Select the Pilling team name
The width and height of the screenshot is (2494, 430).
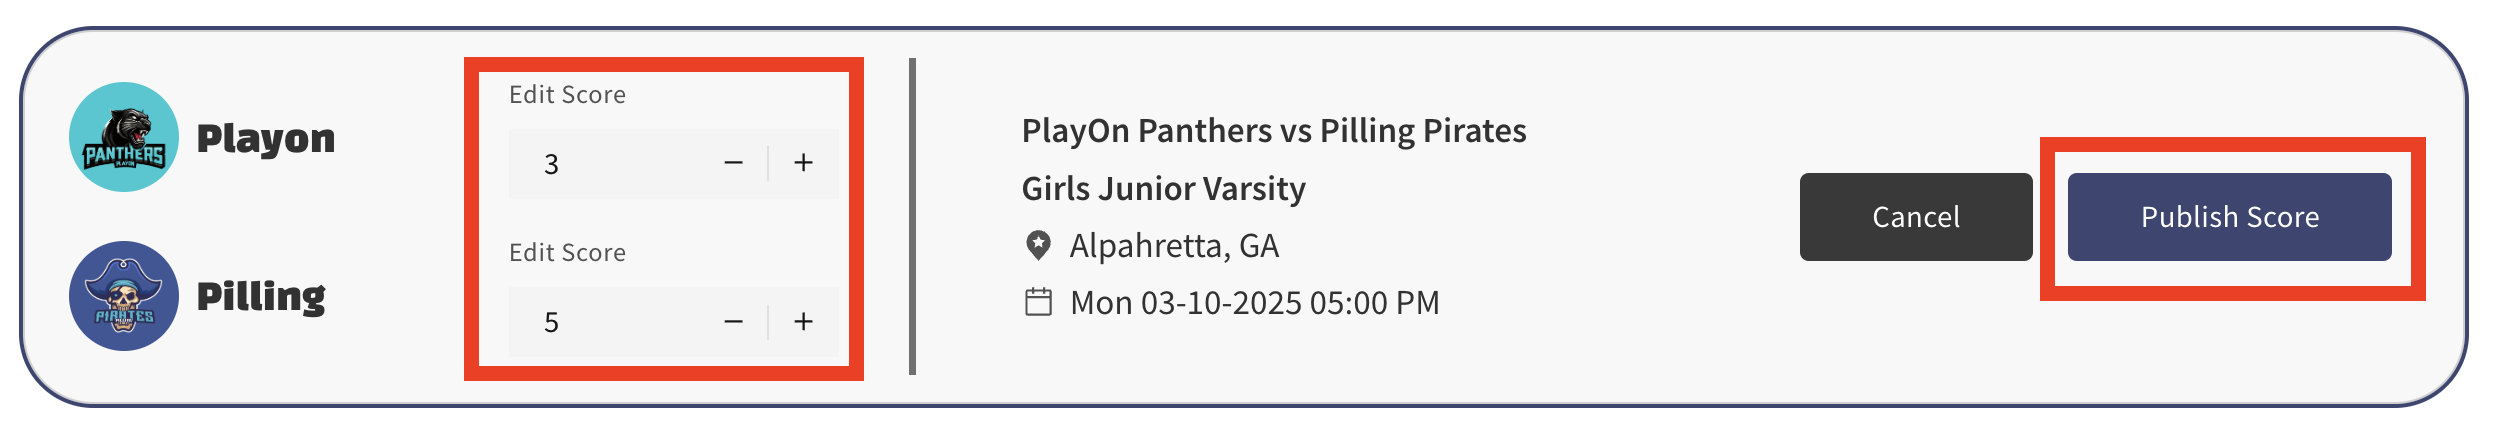click(261, 296)
